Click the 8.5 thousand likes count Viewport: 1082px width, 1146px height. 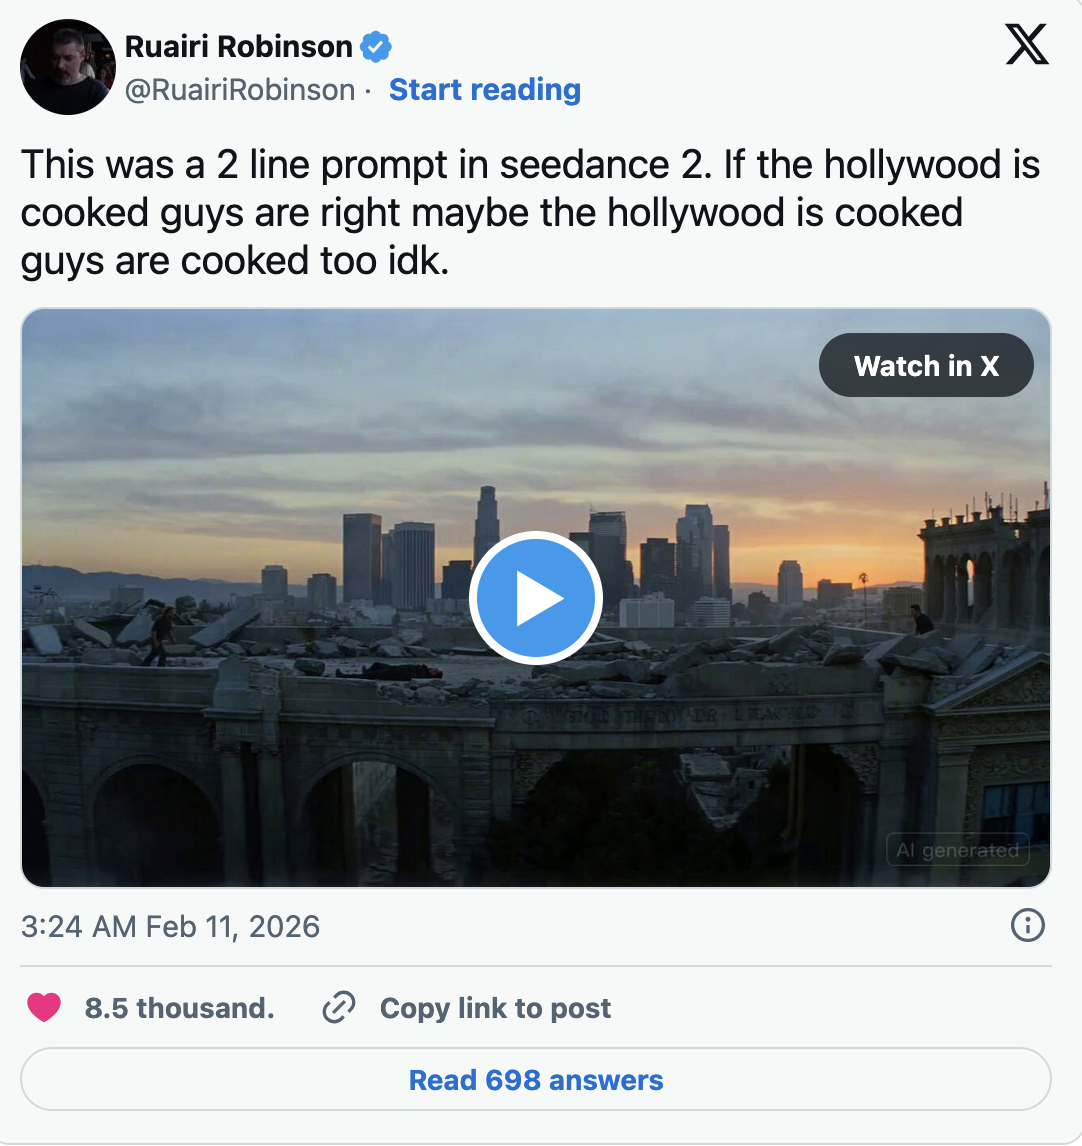click(x=180, y=1008)
